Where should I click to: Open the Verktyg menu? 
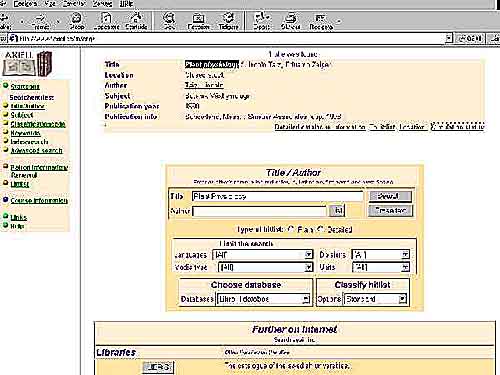coord(102,4)
